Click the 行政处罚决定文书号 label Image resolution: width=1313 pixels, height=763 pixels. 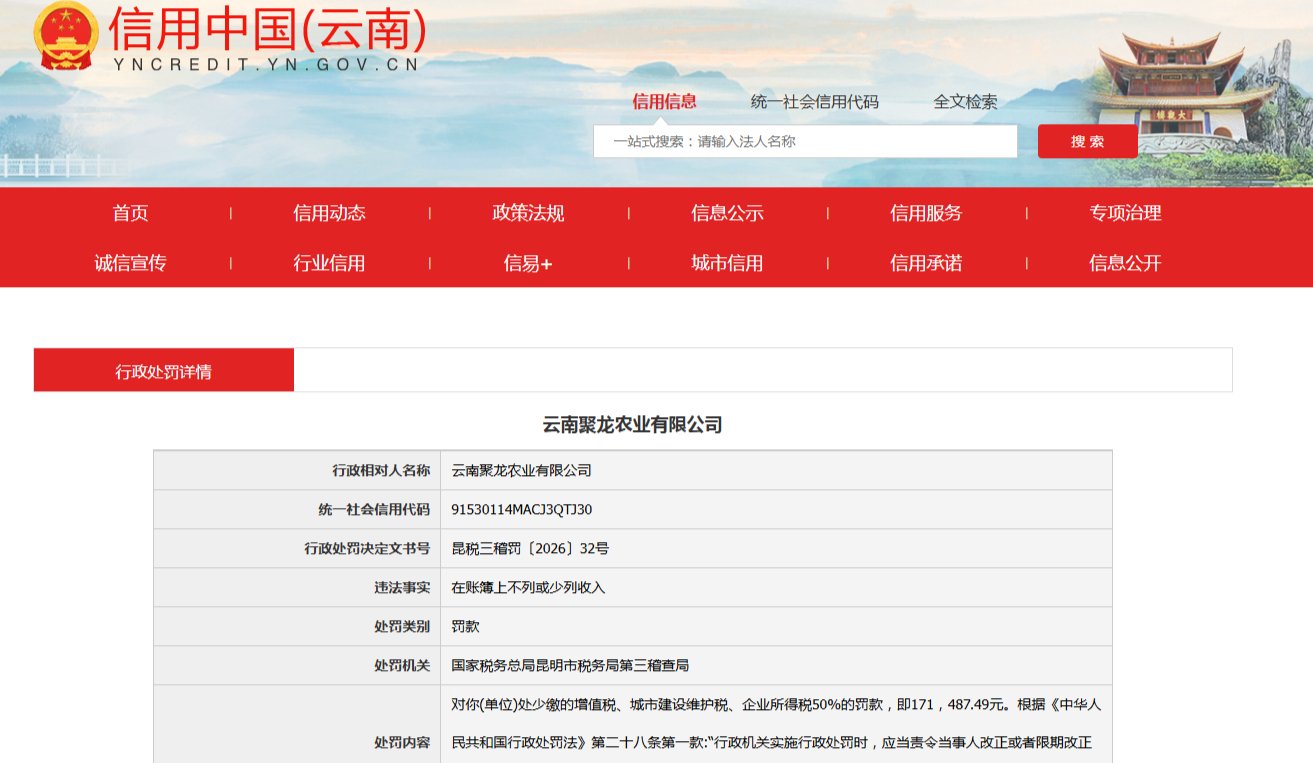(367, 548)
